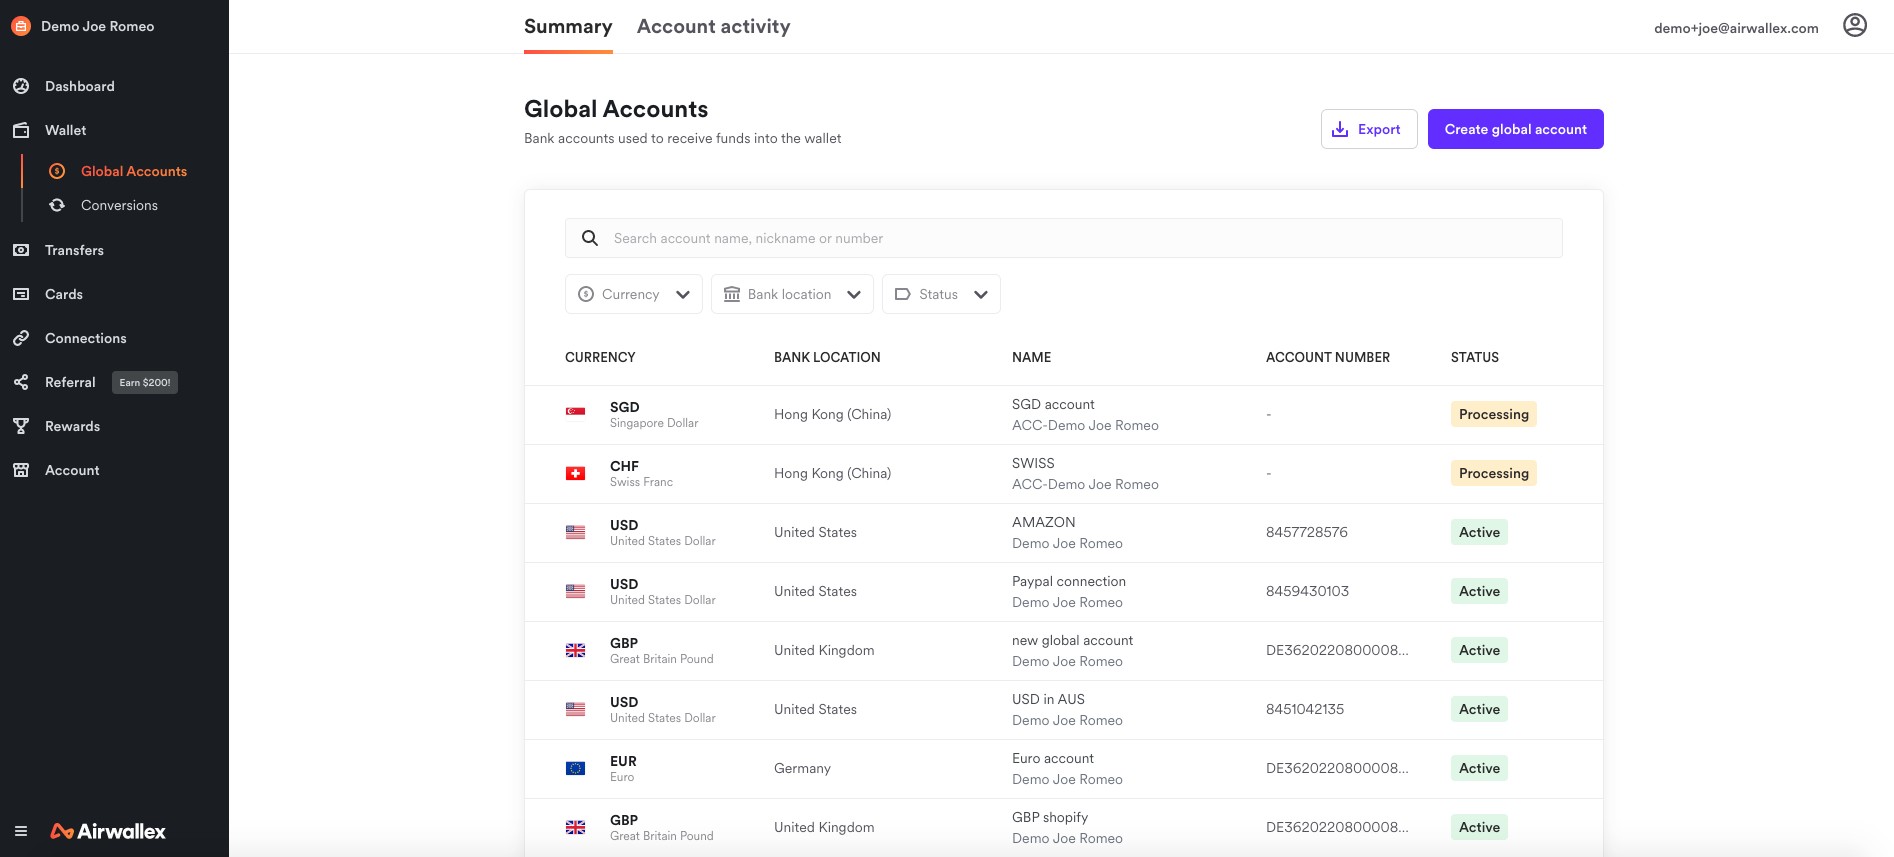Viewport: 1894px width, 857px height.
Task: Click the Wallet icon in sidebar
Action: pyautogui.click(x=21, y=130)
